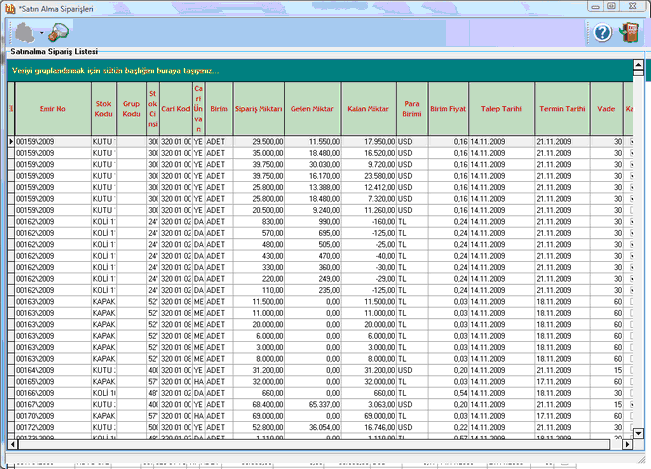The image size is (651, 469).
Task: Toggle checkbox in the 00167\2009 row
Action: [631, 404]
